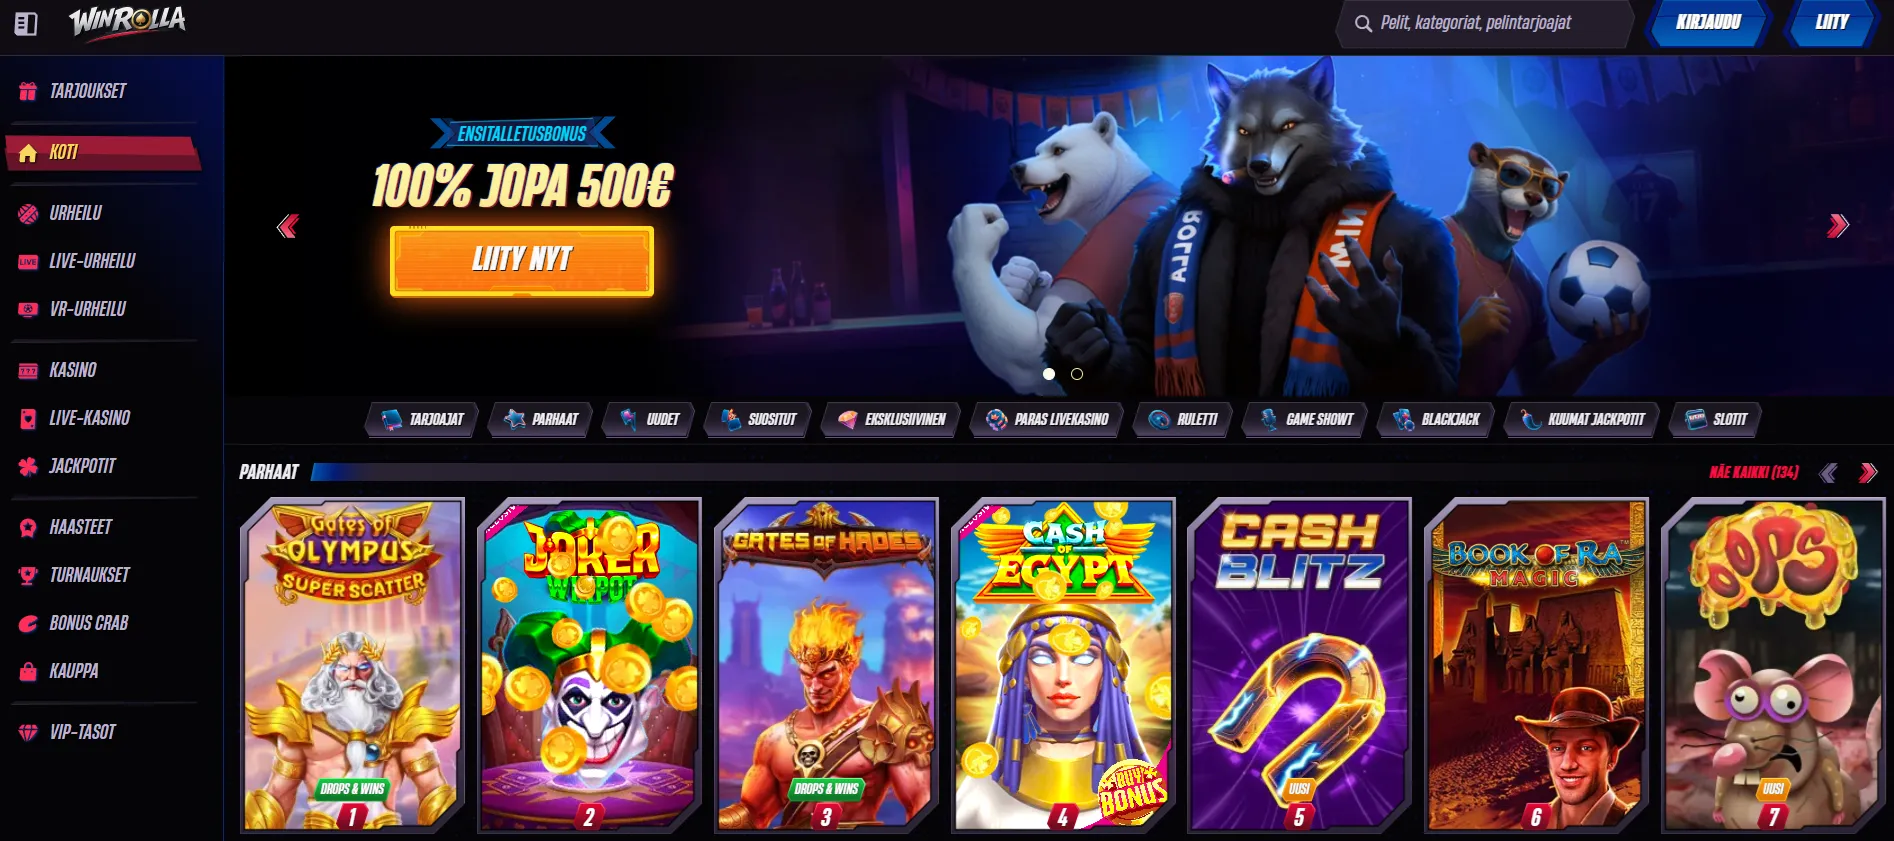Show next Parhaat games with the red arrow
This screenshot has height=841, width=1894.
coord(1868,473)
